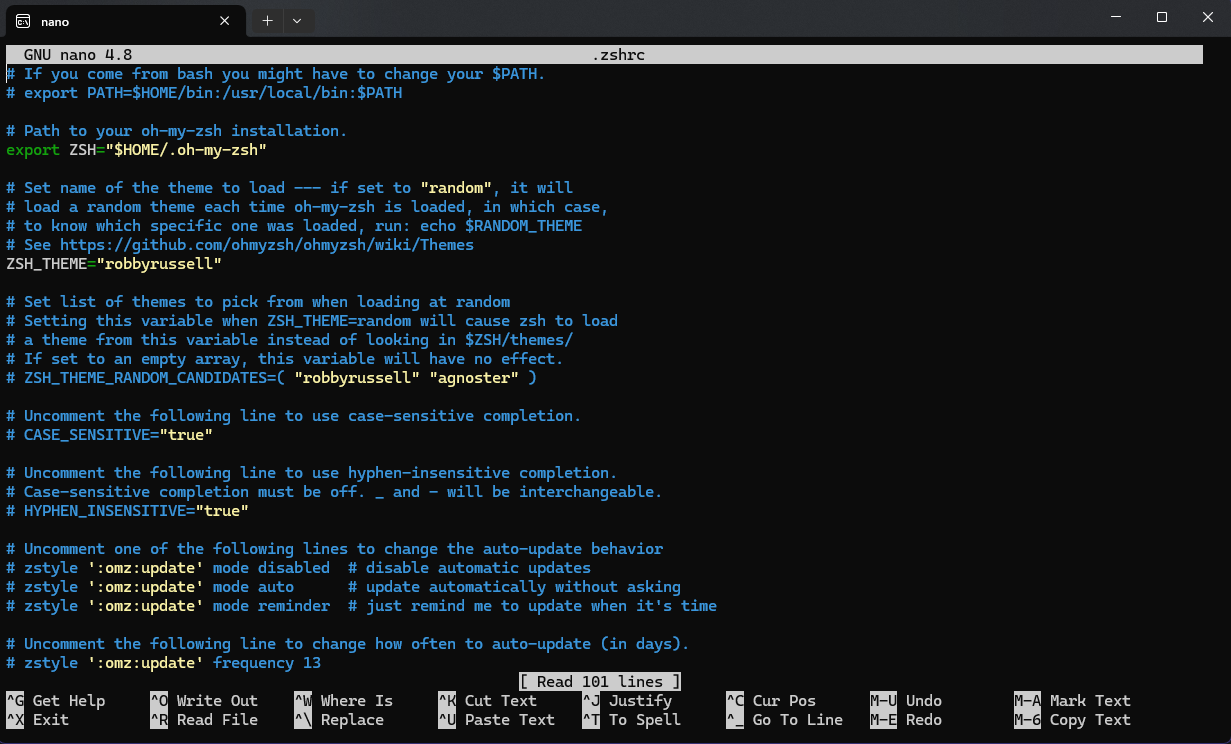Click the ohmyzsh wiki Themes URL line
This screenshot has height=744, width=1231.
(240, 245)
